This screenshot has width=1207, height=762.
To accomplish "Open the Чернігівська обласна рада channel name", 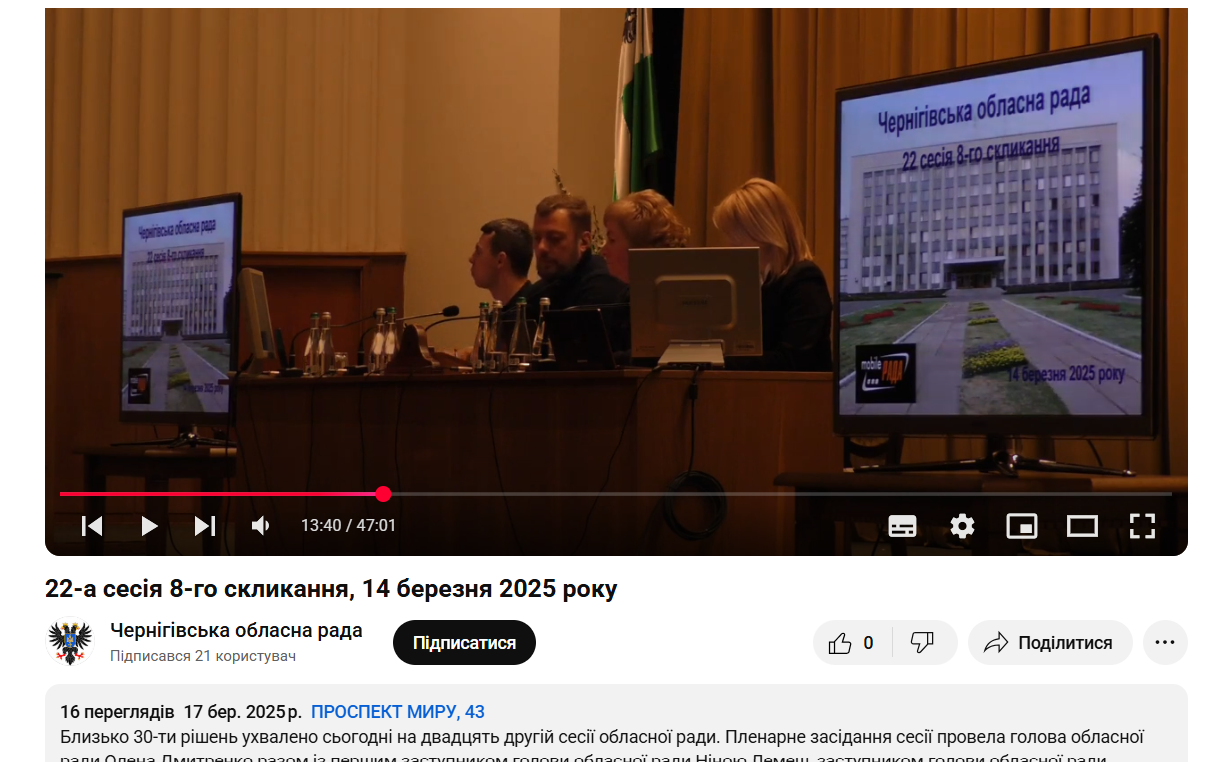I will [x=236, y=631].
